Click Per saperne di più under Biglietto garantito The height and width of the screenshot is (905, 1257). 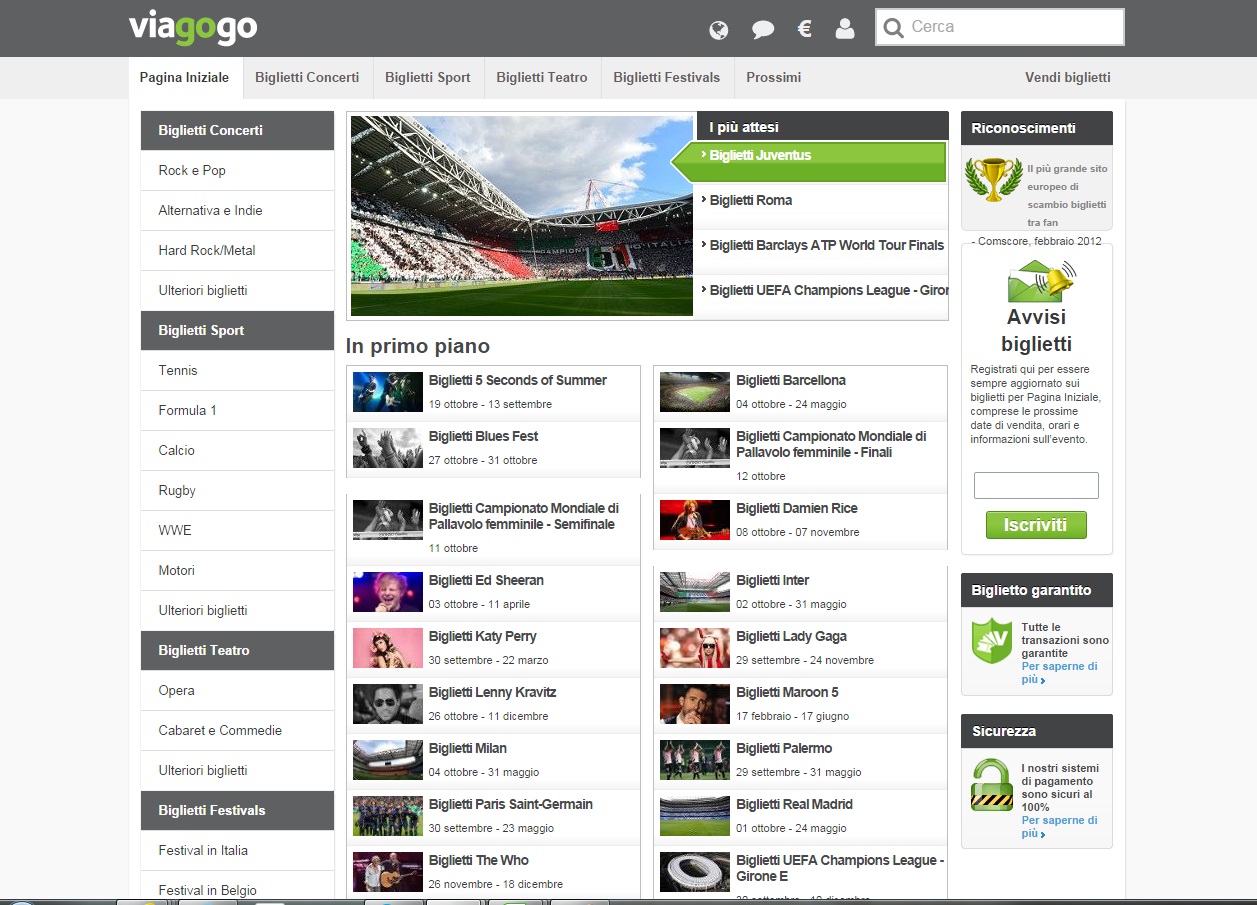[x=1059, y=673]
